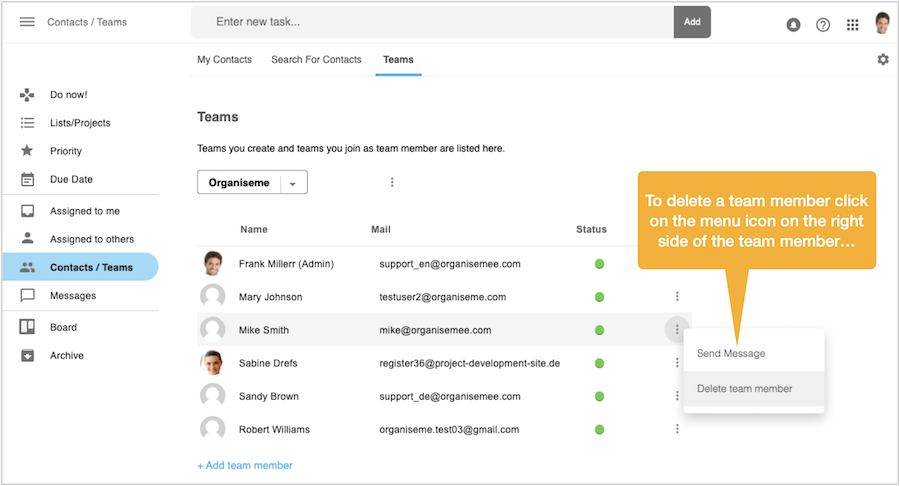Expand the Organiseme team dropdown

point(293,183)
